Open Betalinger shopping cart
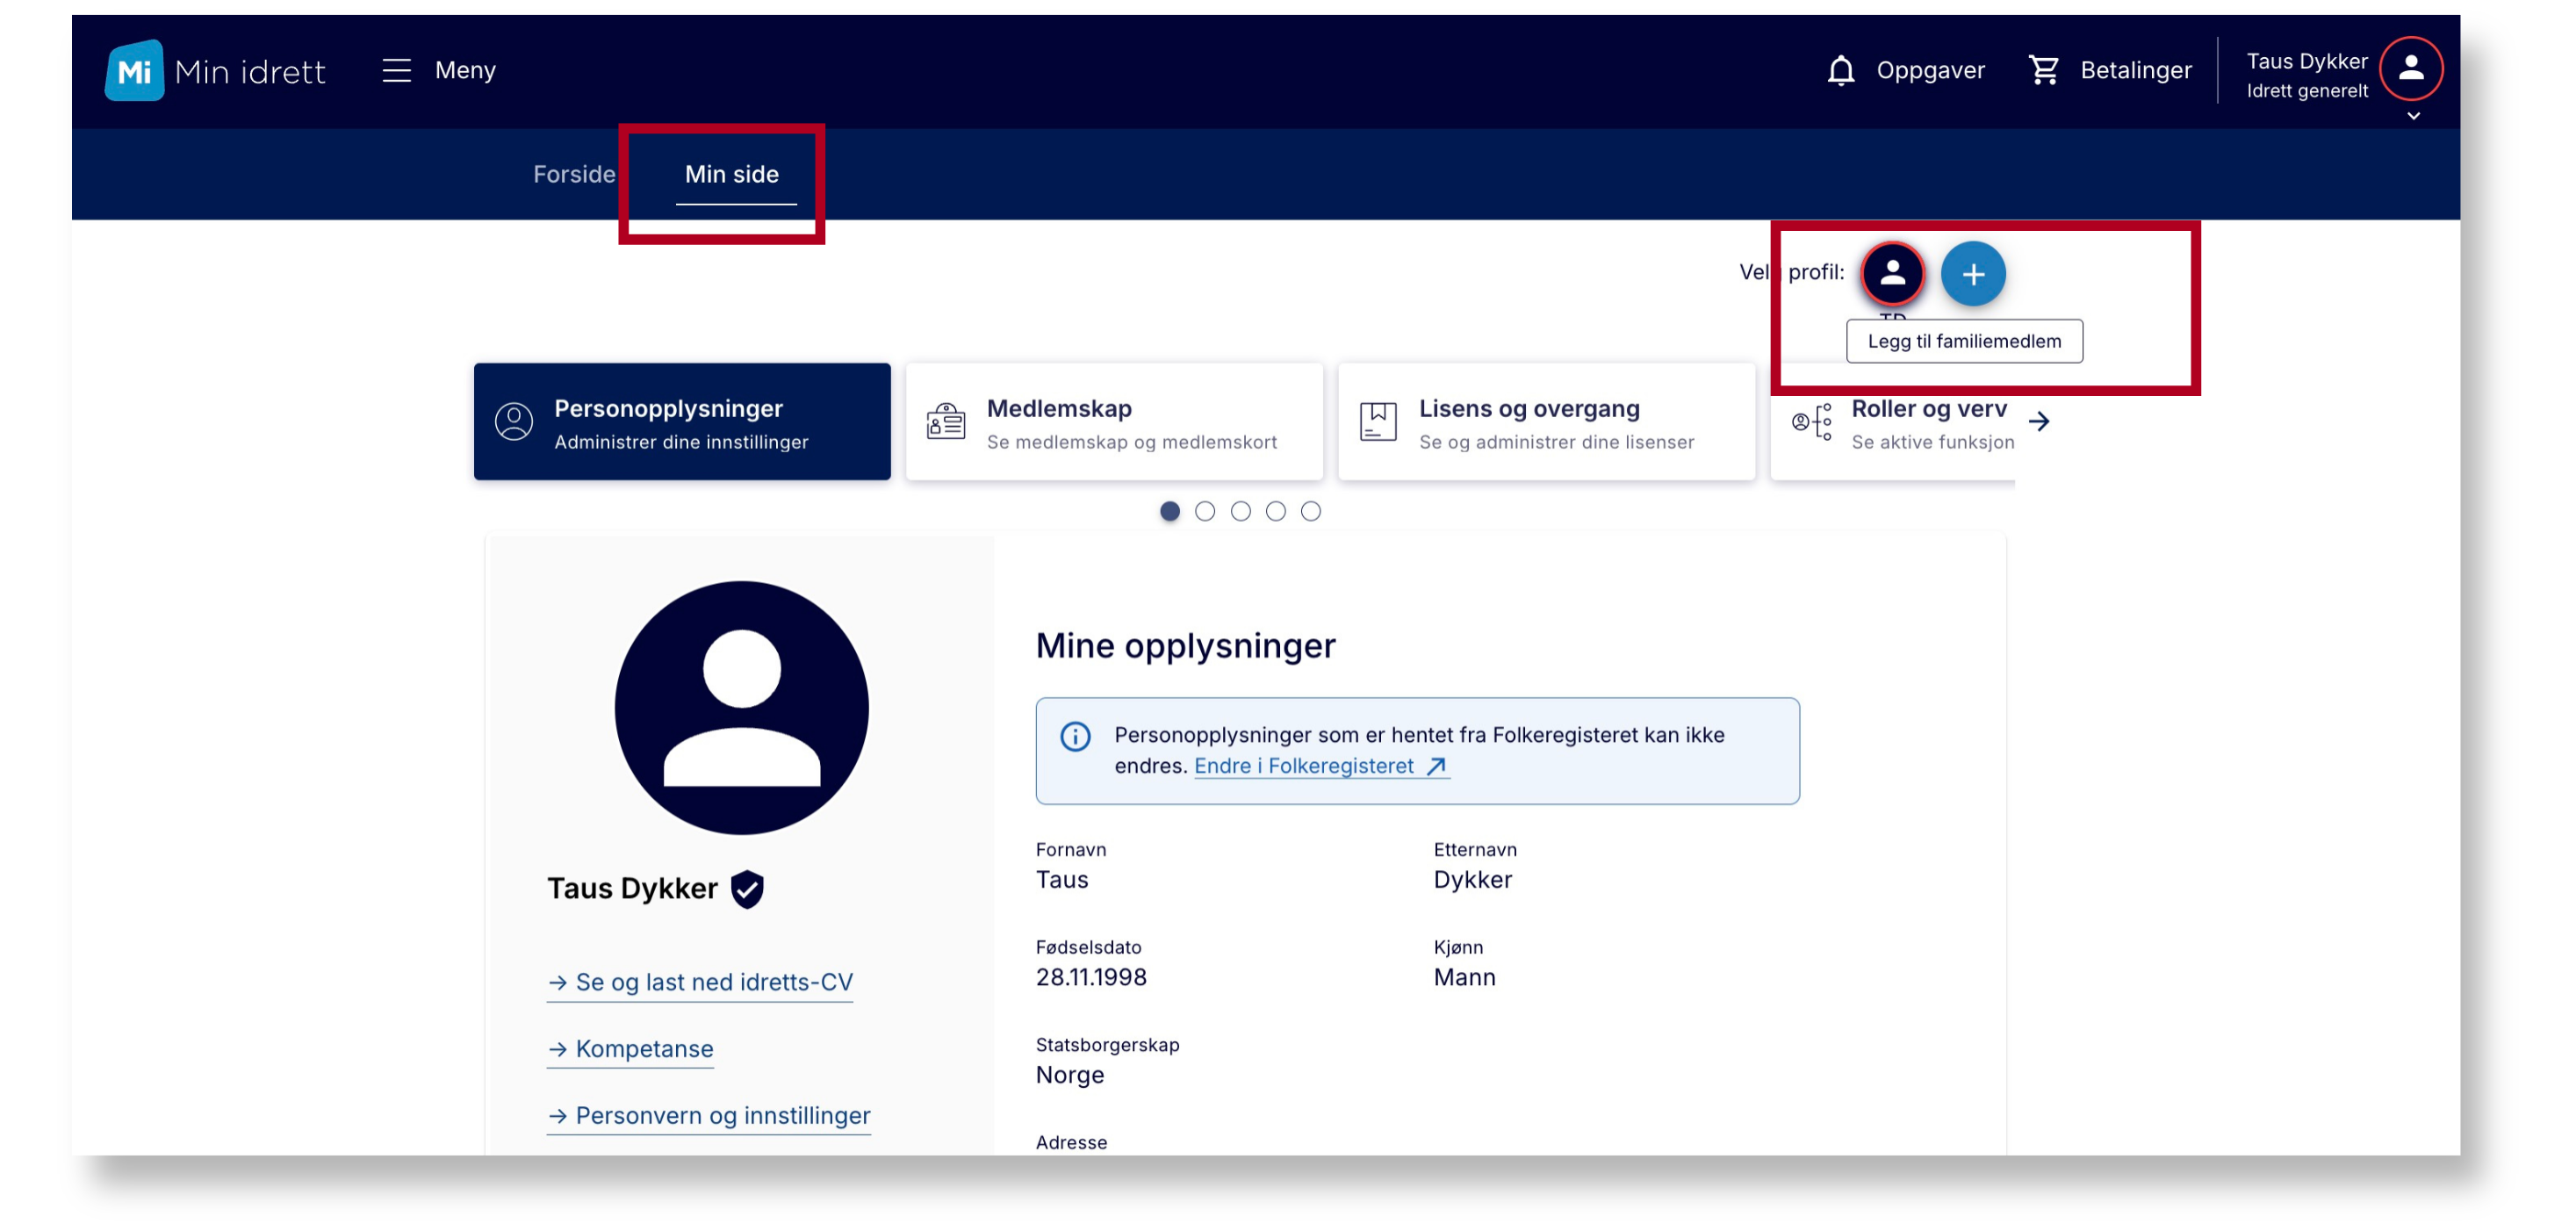 pos(2043,70)
